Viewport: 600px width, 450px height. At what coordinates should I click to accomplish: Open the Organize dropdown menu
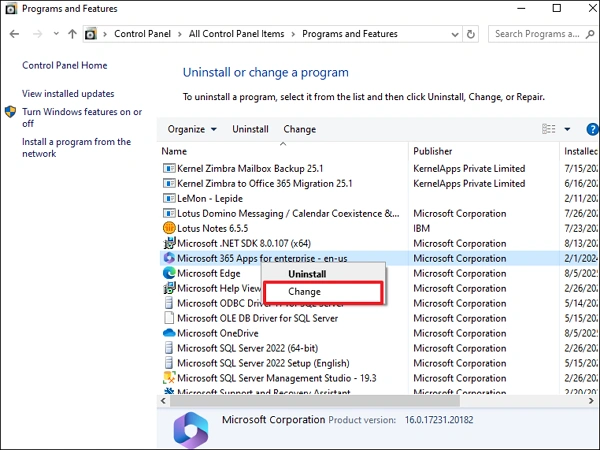pos(192,129)
